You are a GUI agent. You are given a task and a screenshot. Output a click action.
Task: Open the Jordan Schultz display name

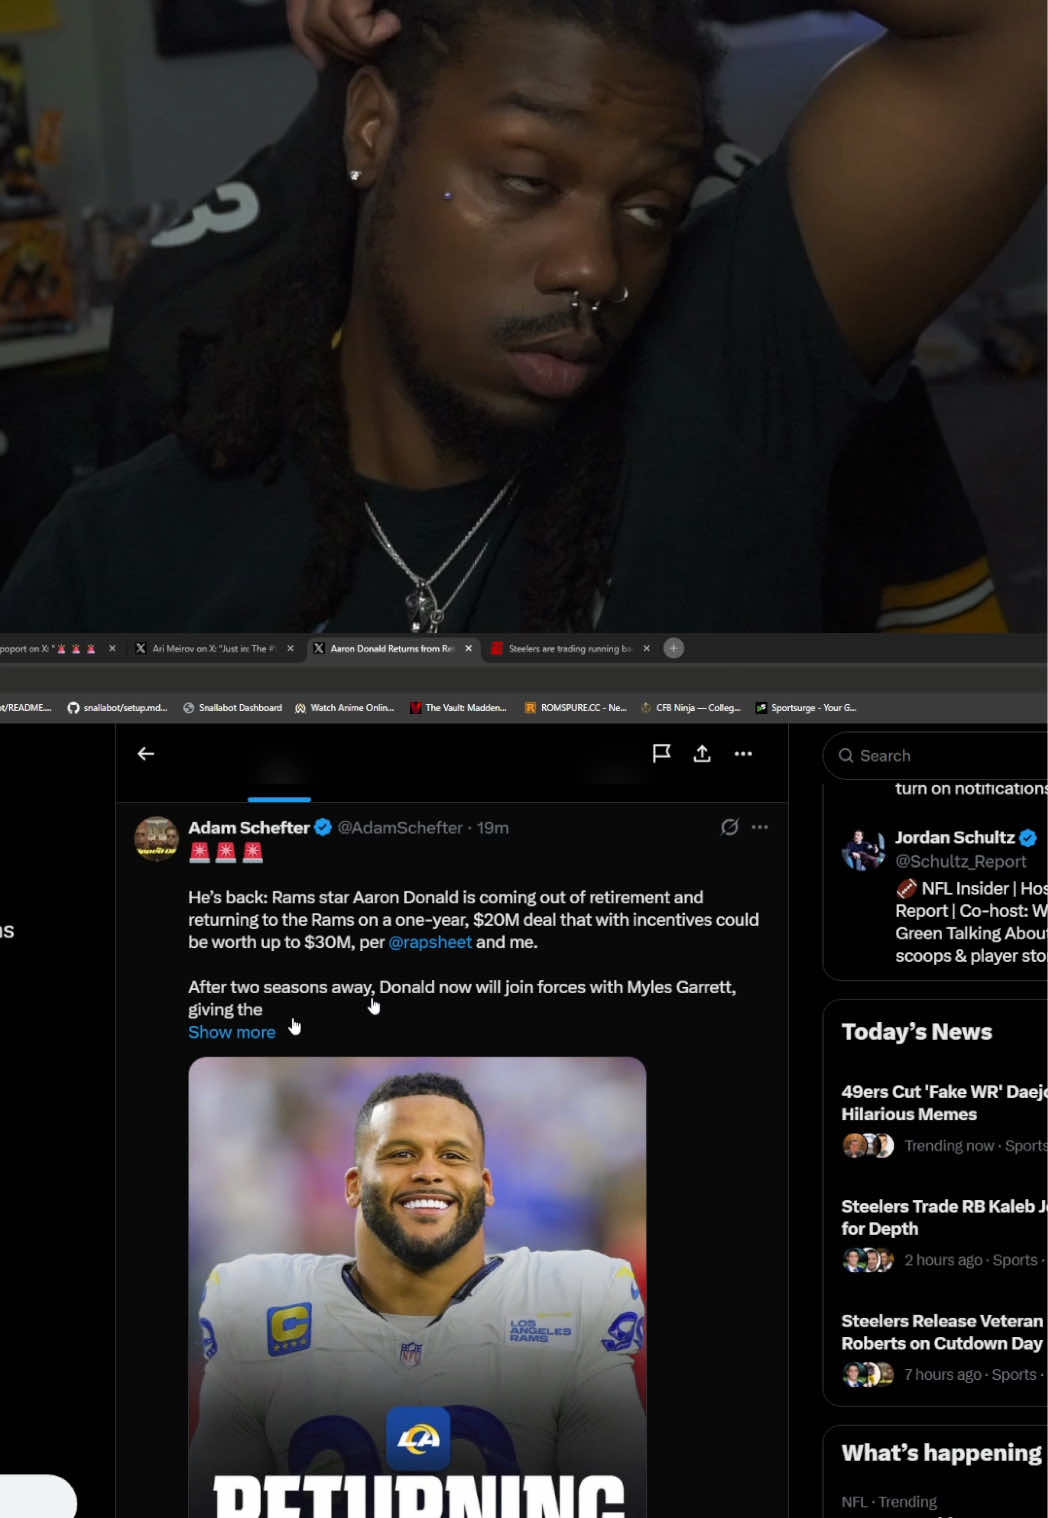(955, 837)
